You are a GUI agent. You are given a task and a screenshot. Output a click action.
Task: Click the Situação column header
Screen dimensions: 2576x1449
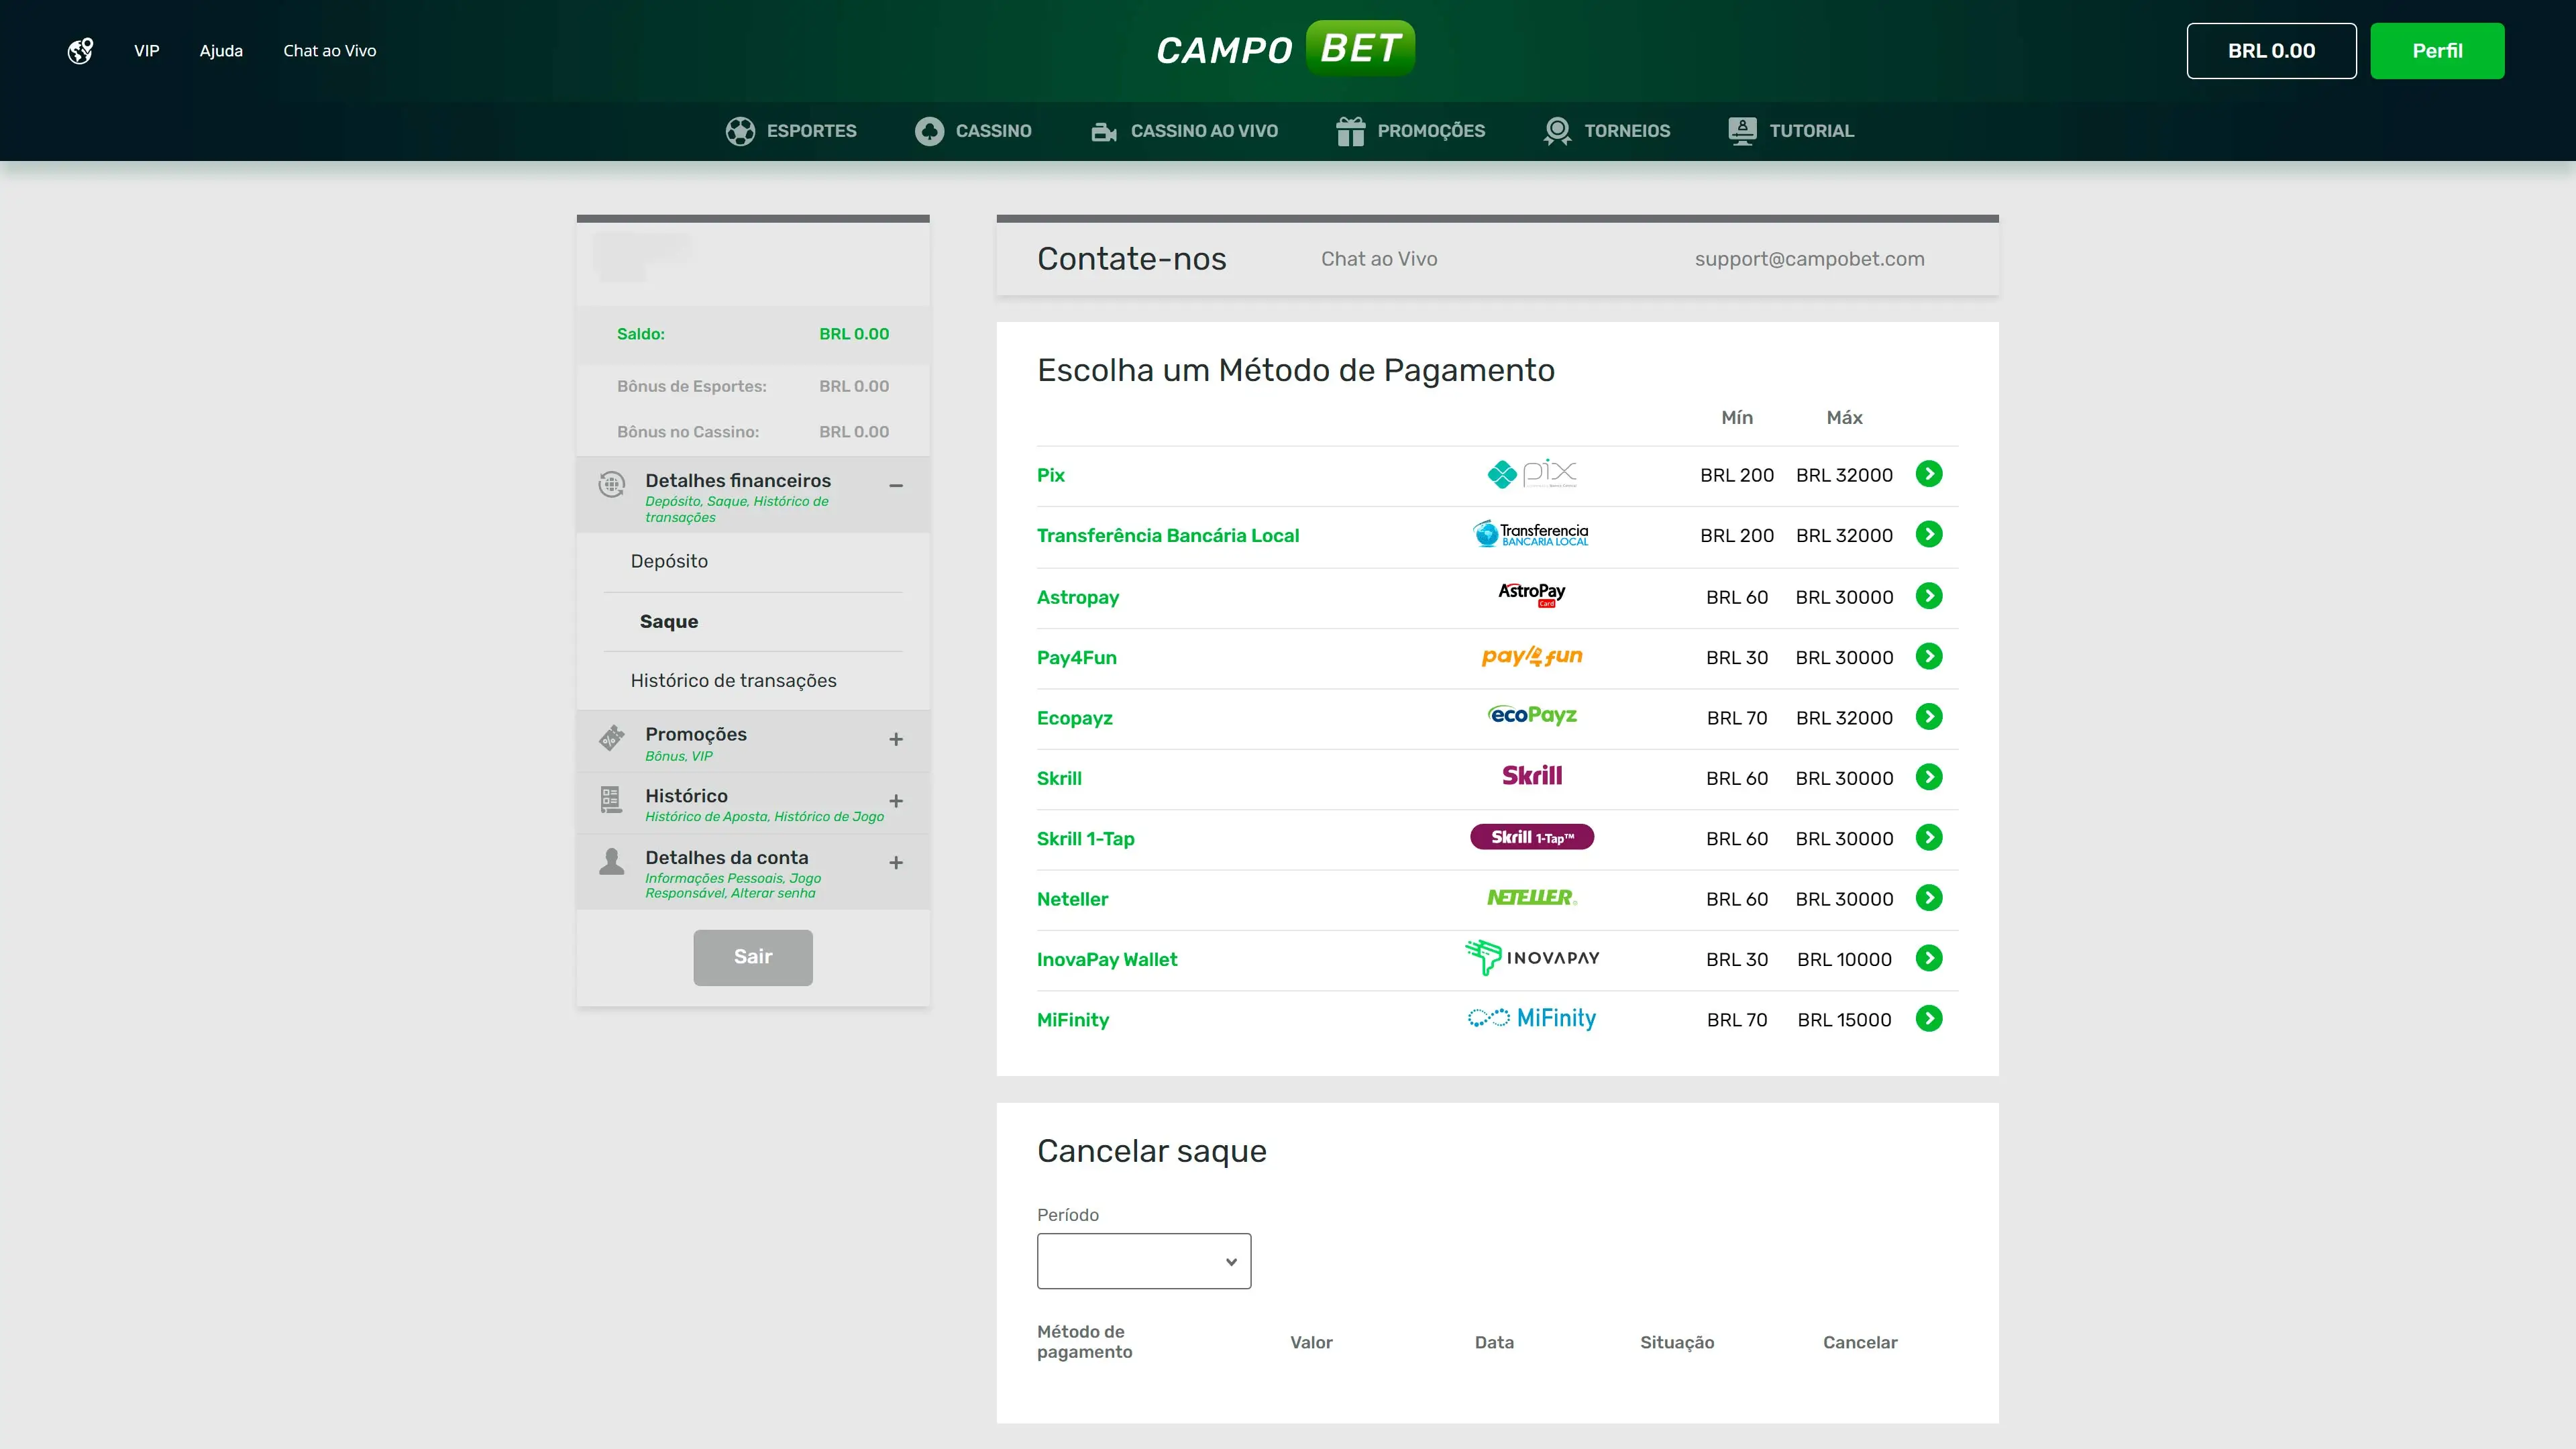point(1677,1342)
